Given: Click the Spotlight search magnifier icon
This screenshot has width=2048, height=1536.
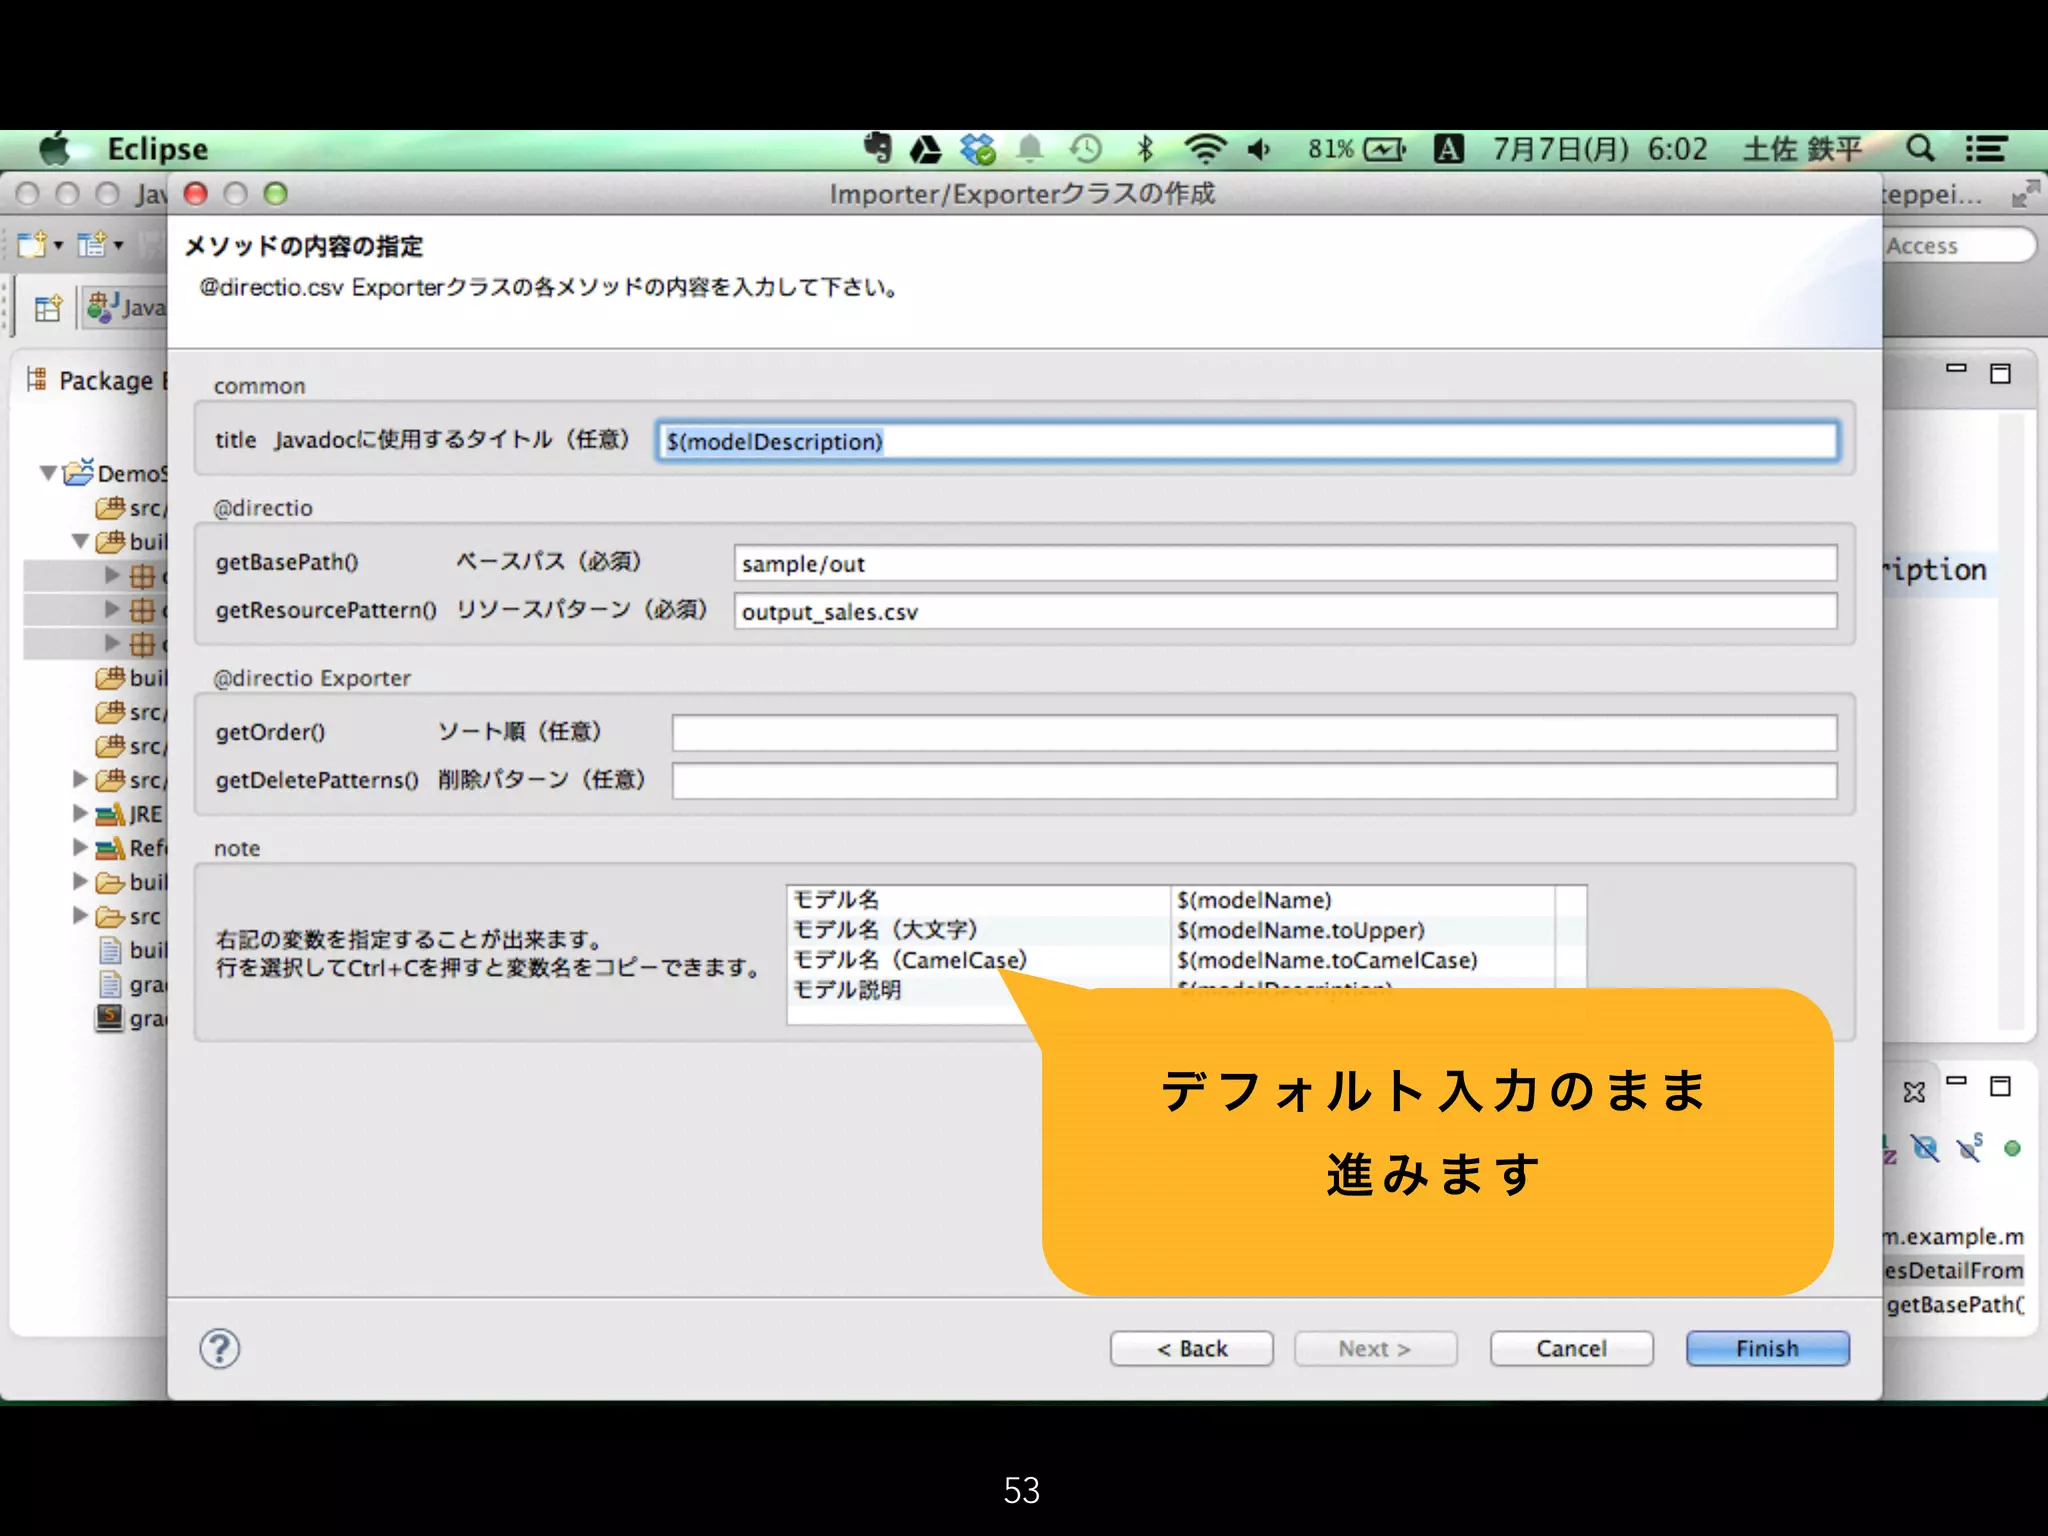Looking at the screenshot, I should point(1919,149).
